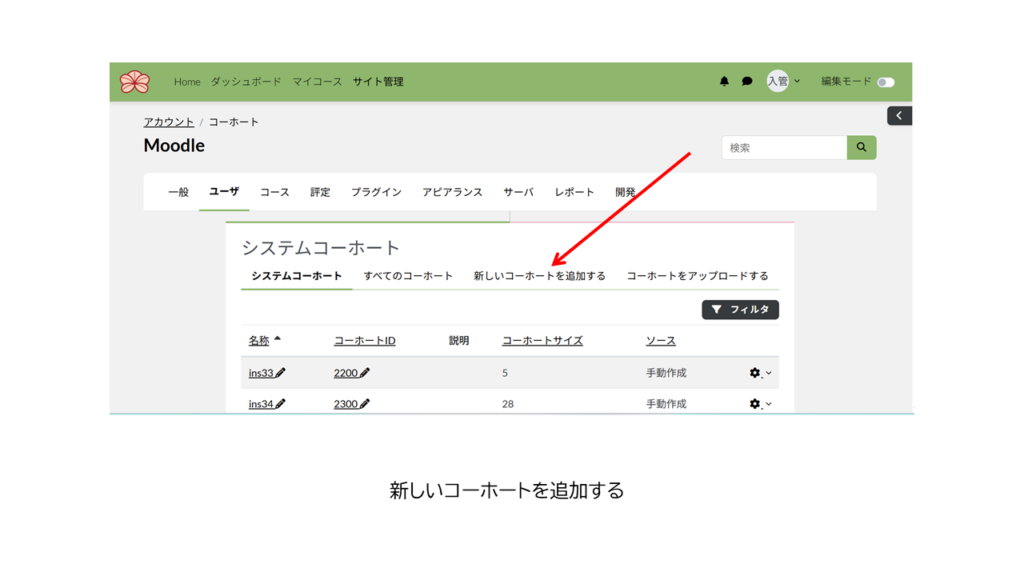Toggle the 編集モード switch
The width and height of the screenshot is (1024, 576).
885,82
